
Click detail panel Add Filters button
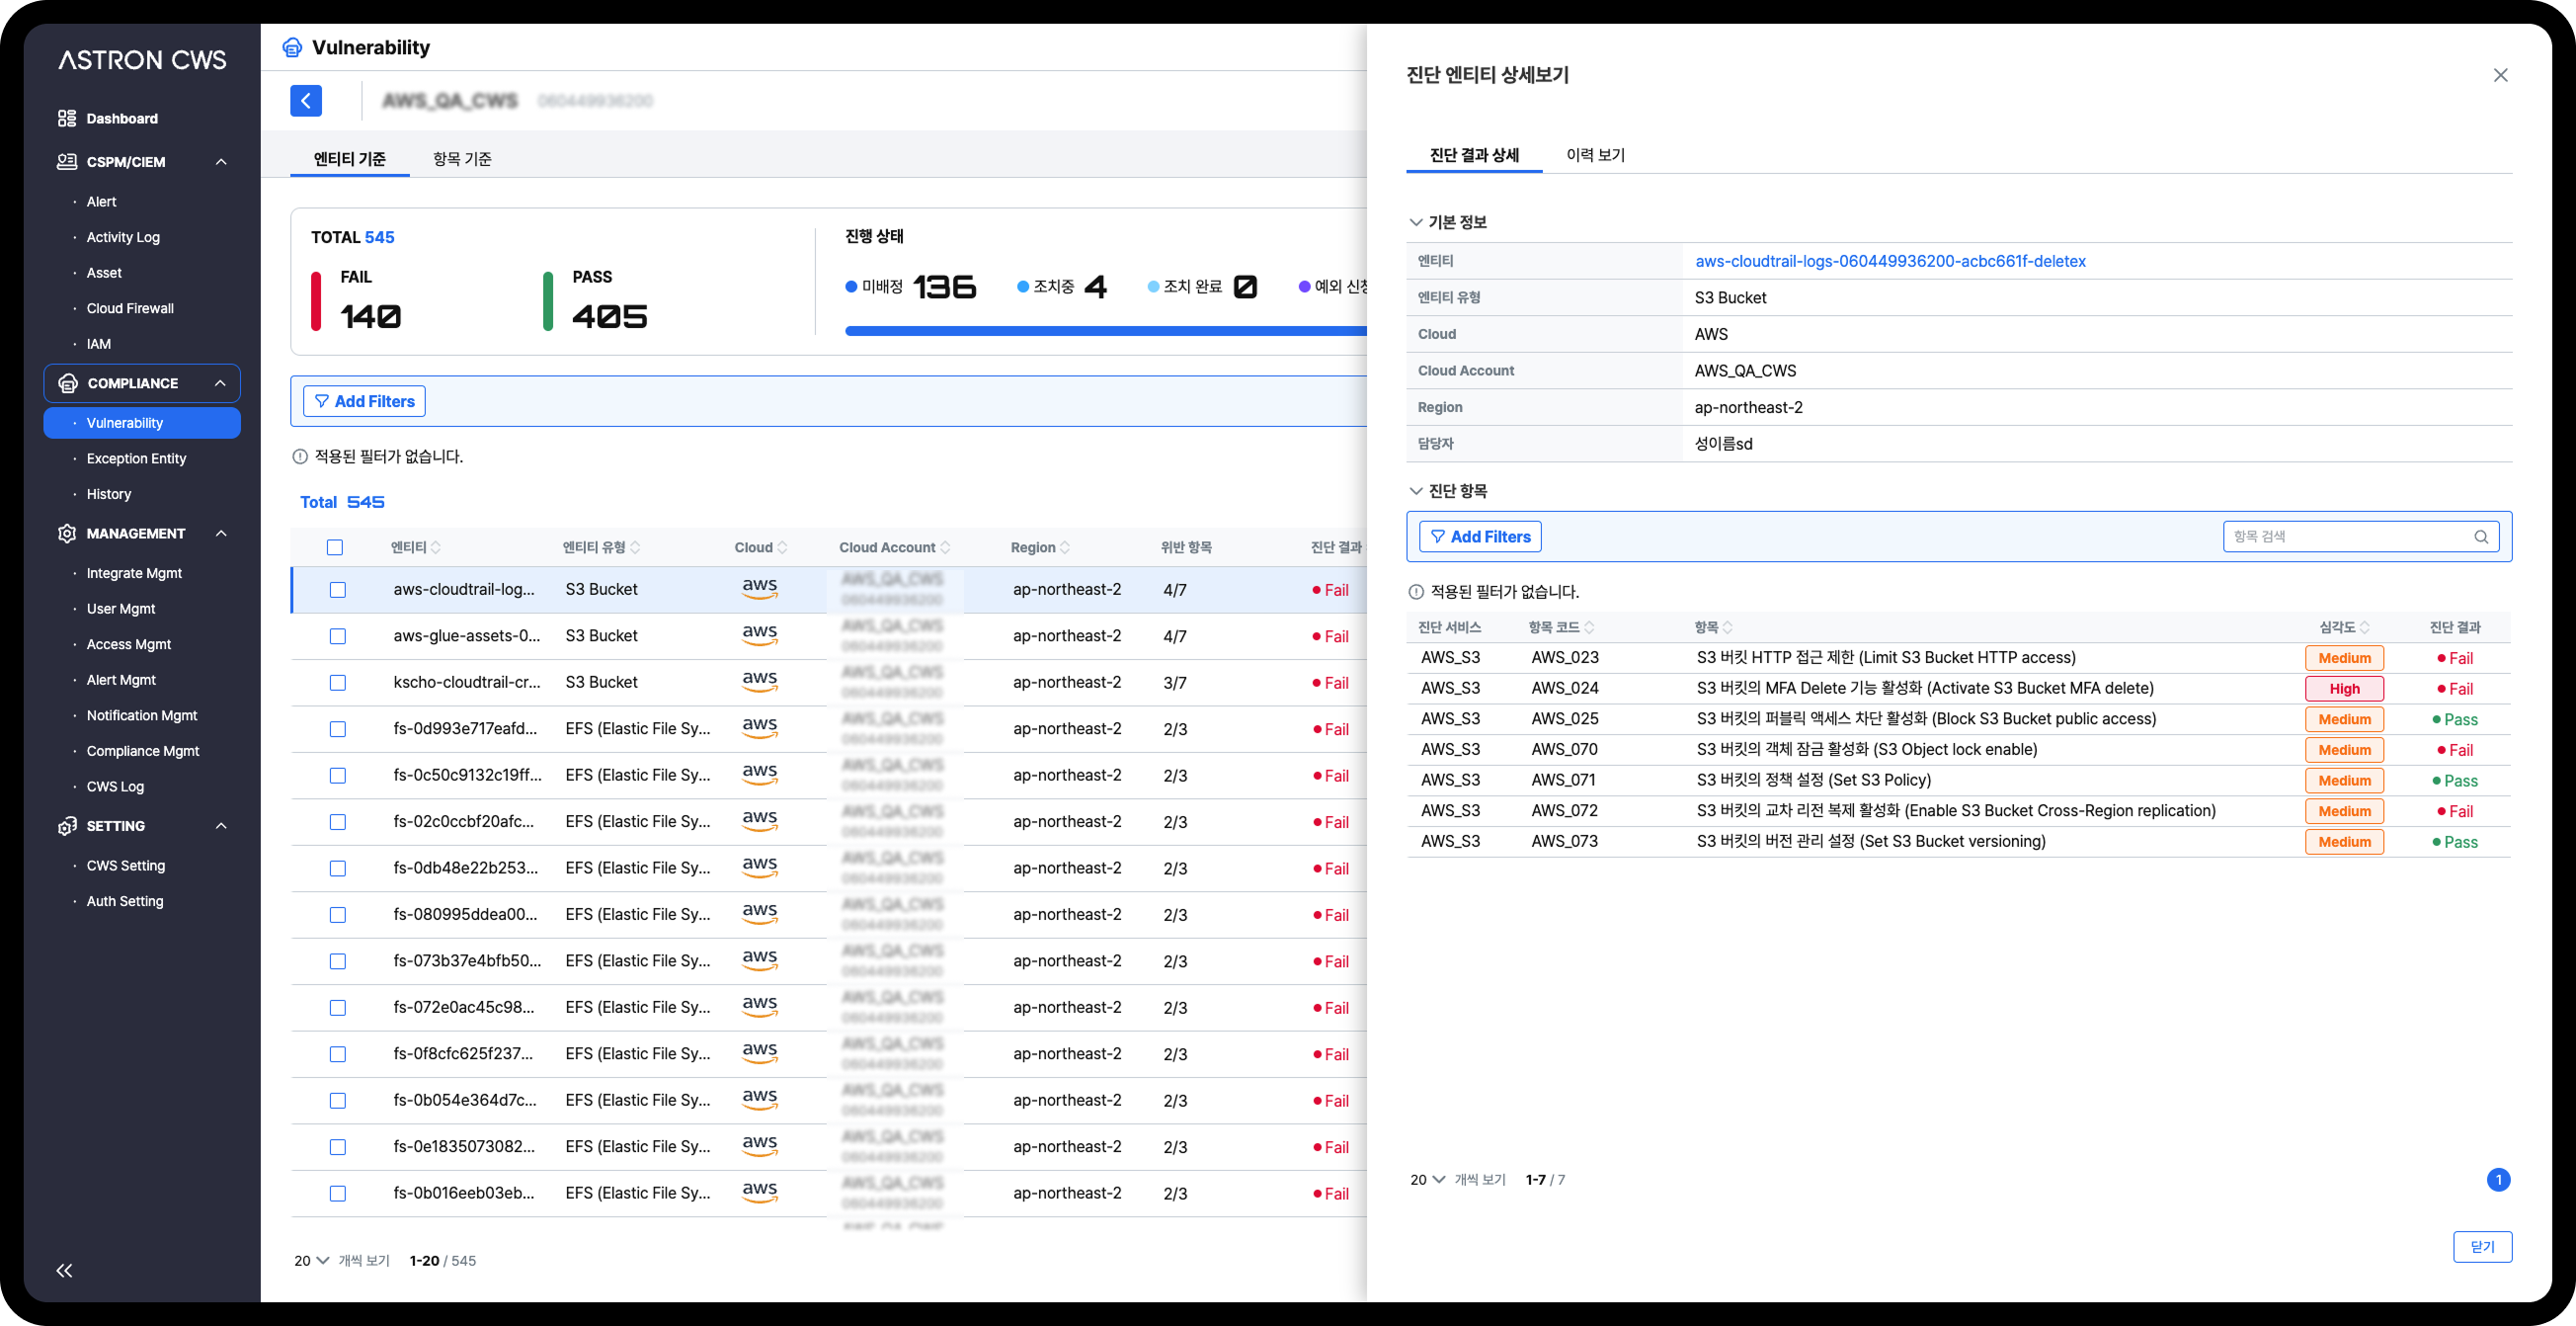1480,536
